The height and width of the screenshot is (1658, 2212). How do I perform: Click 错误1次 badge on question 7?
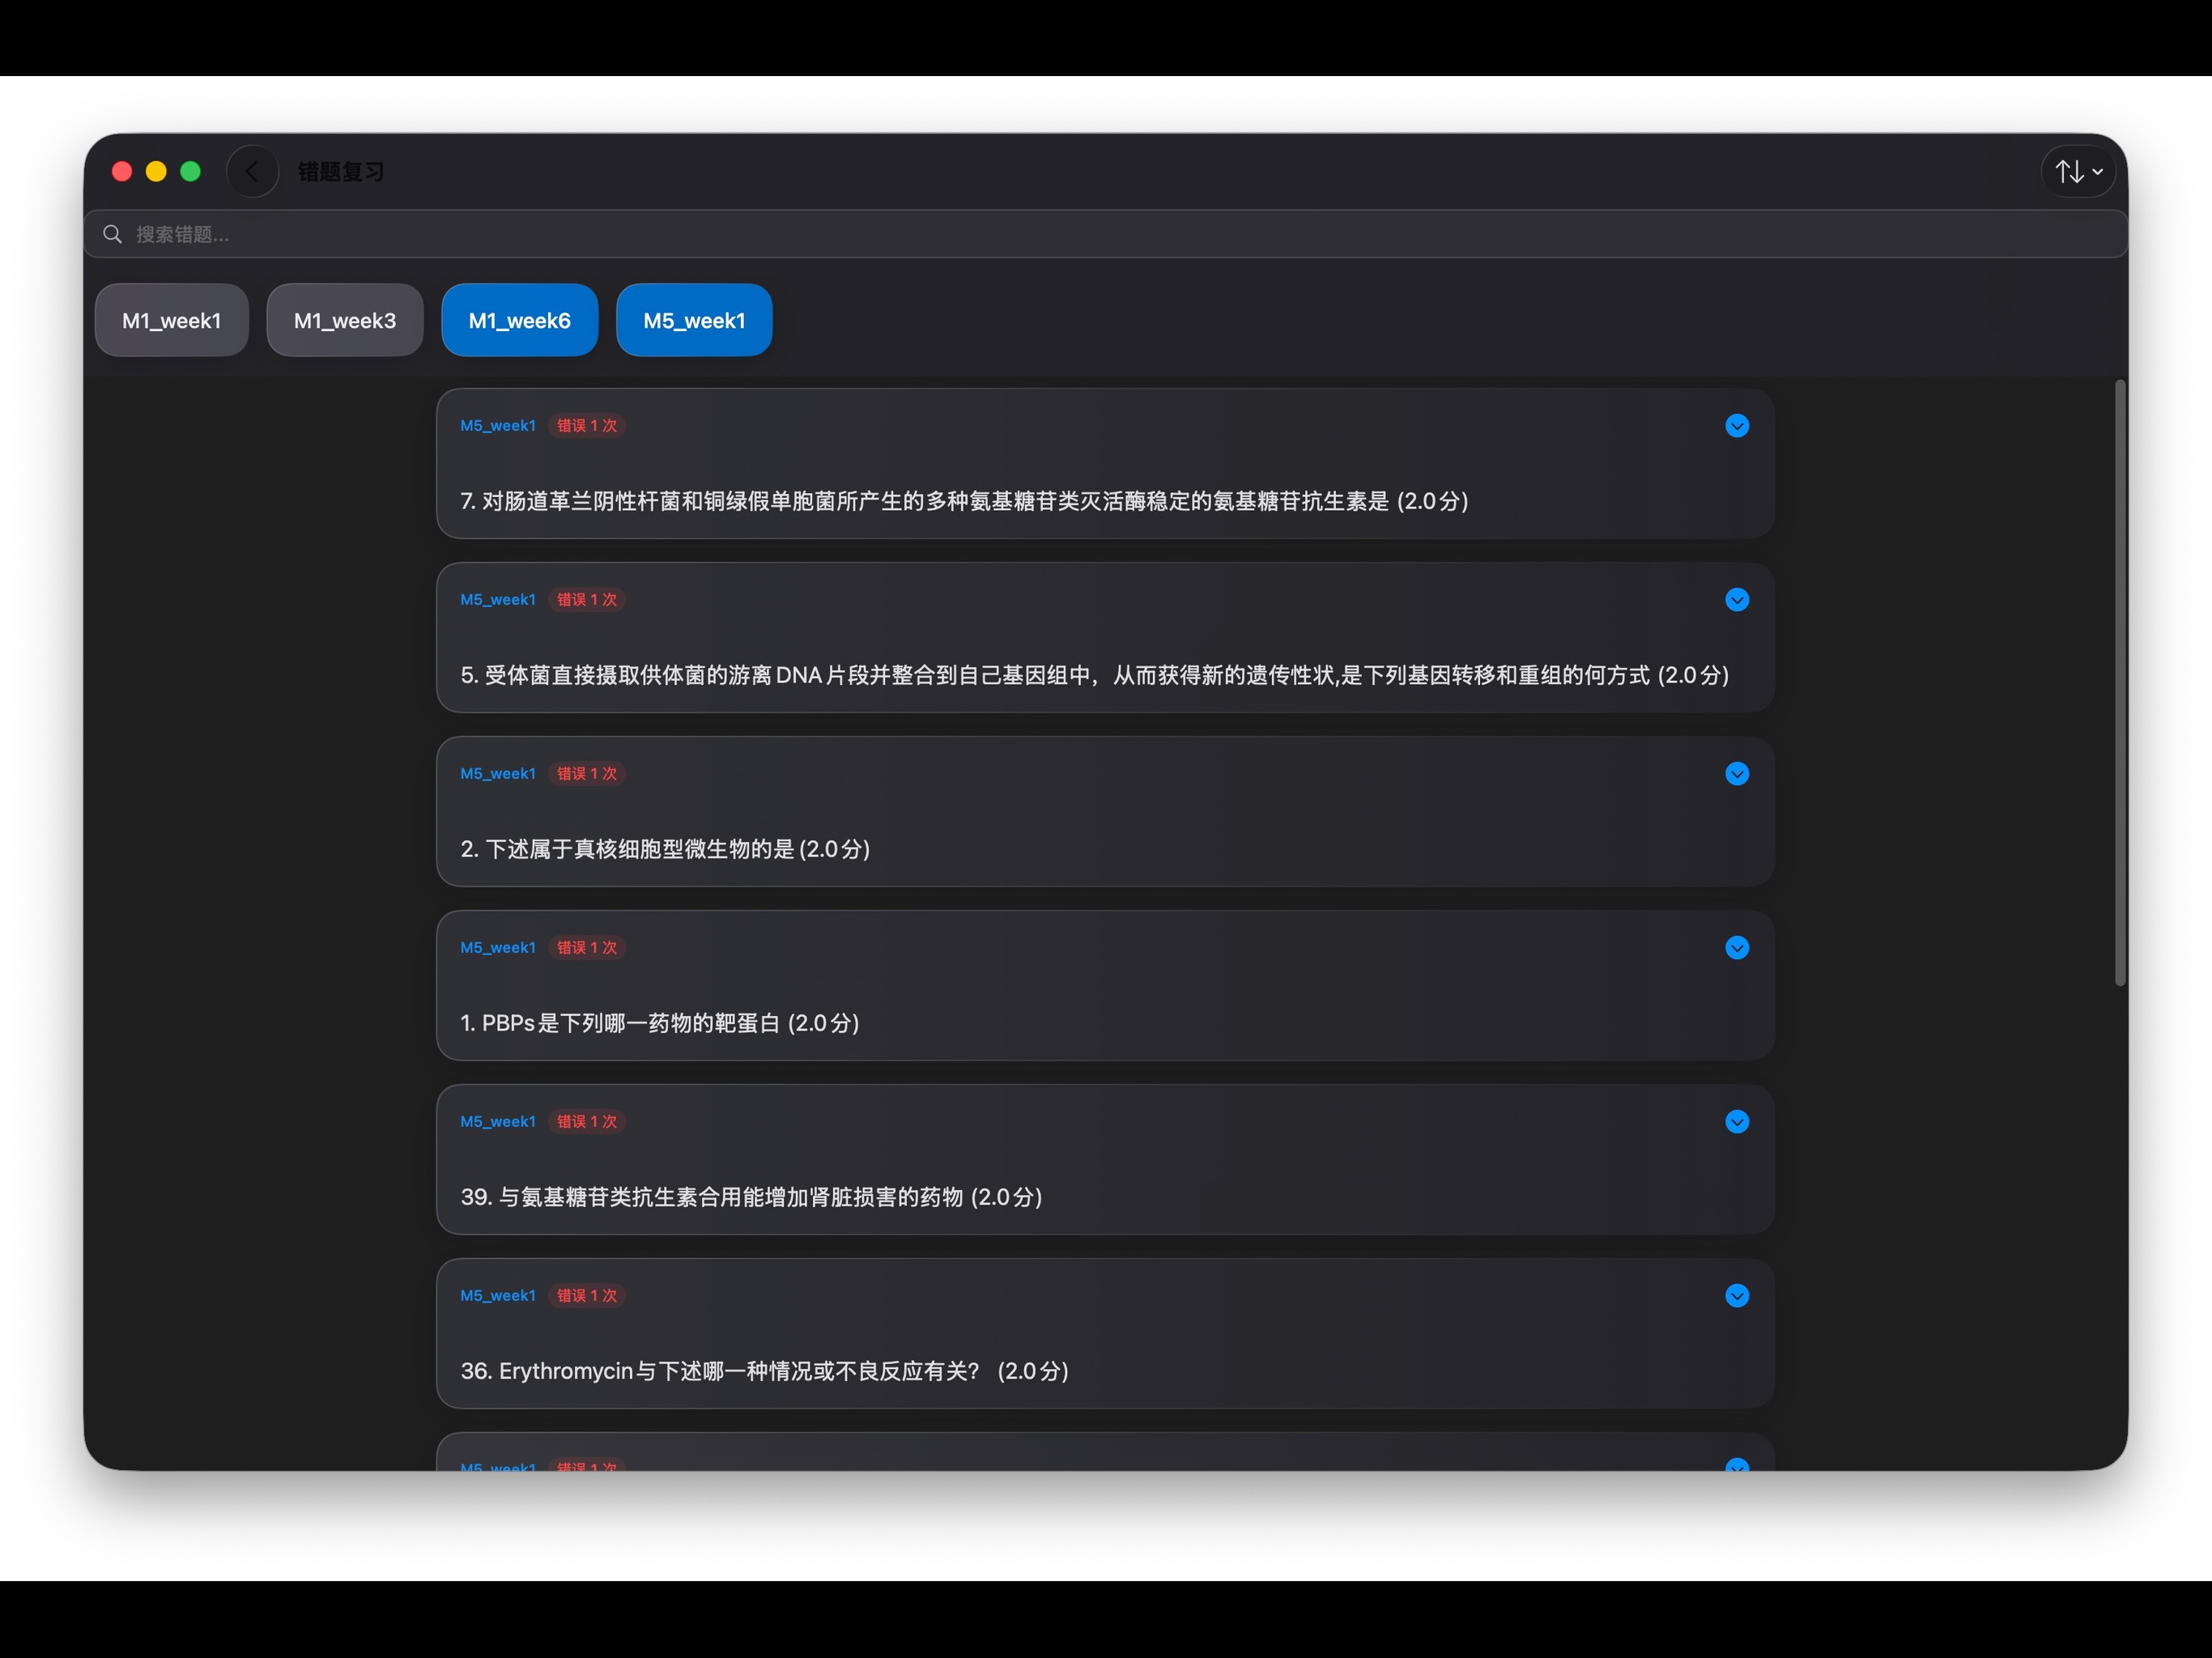(x=587, y=426)
